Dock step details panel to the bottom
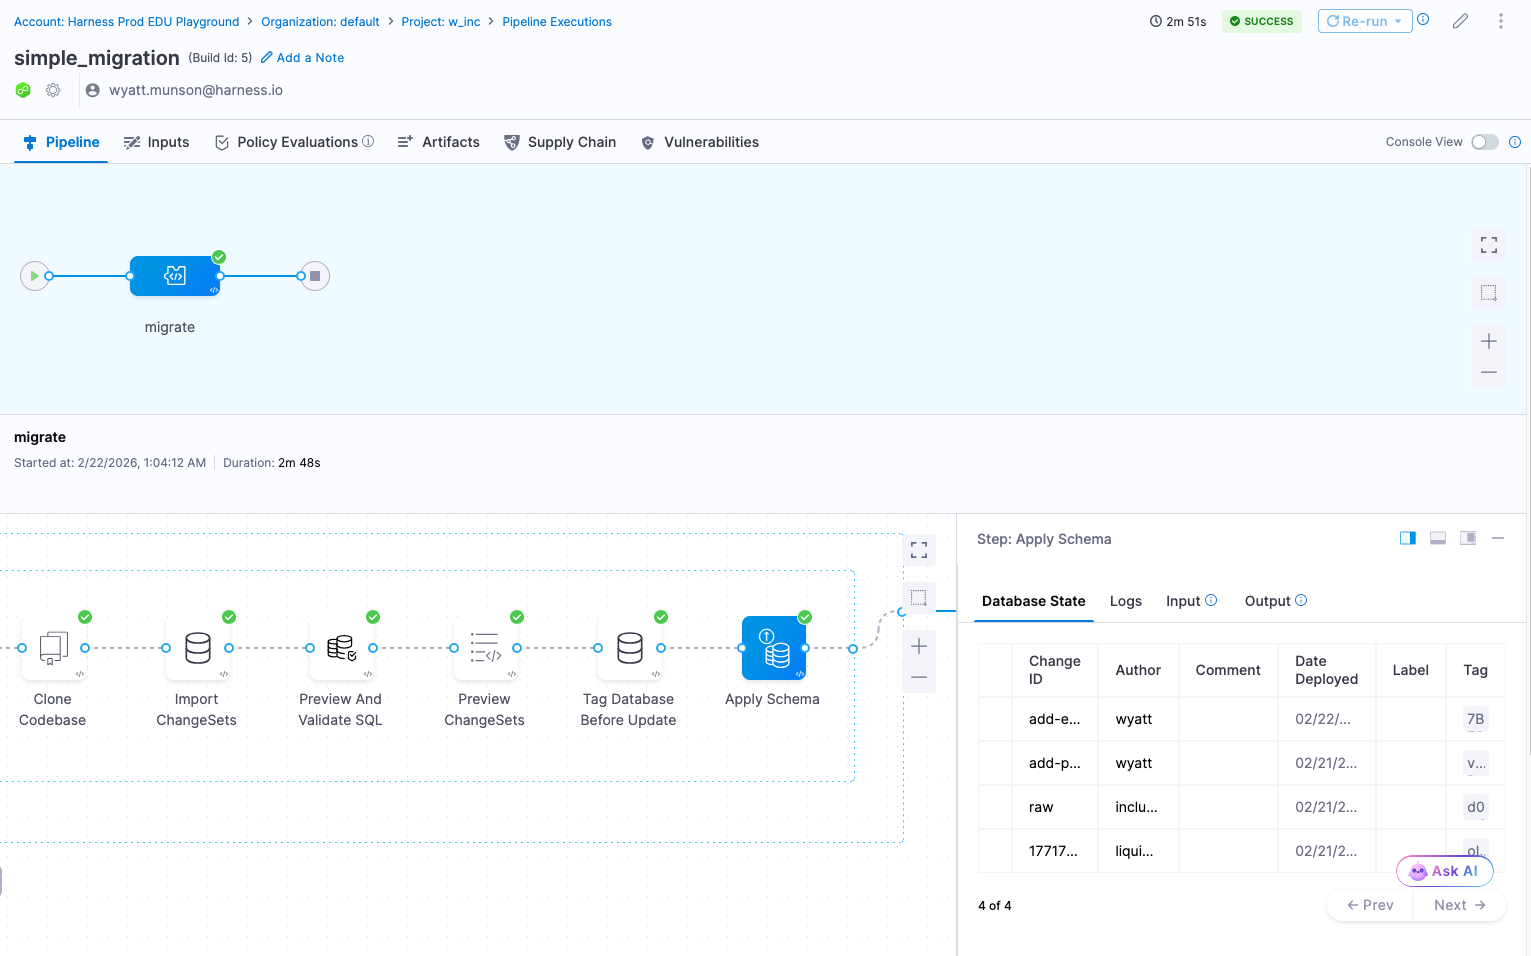This screenshot has height=956, width=1531. (x=1438, y=538)
